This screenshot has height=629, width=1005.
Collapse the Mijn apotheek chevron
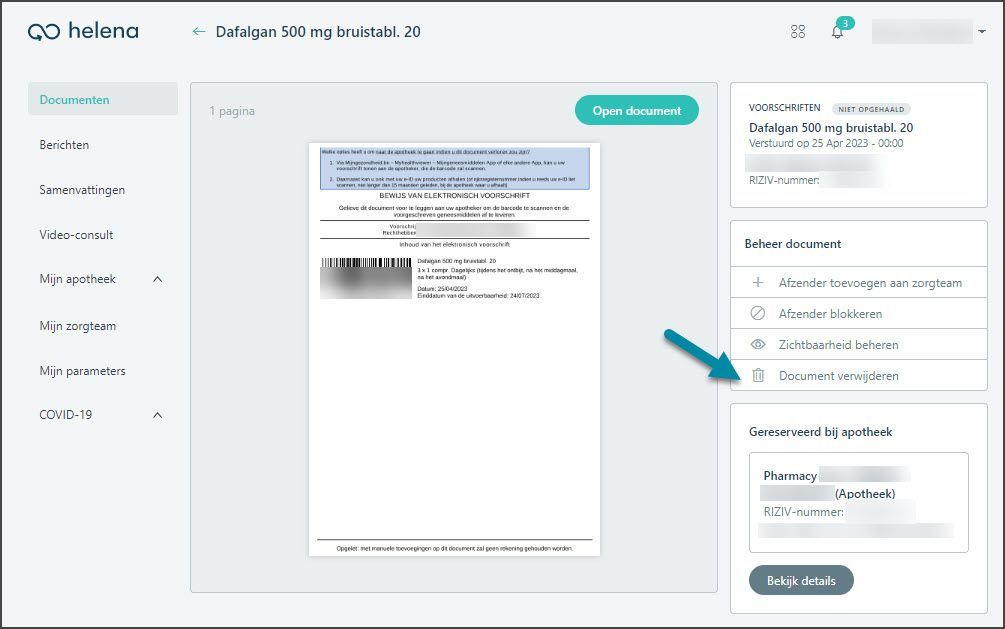158,280
